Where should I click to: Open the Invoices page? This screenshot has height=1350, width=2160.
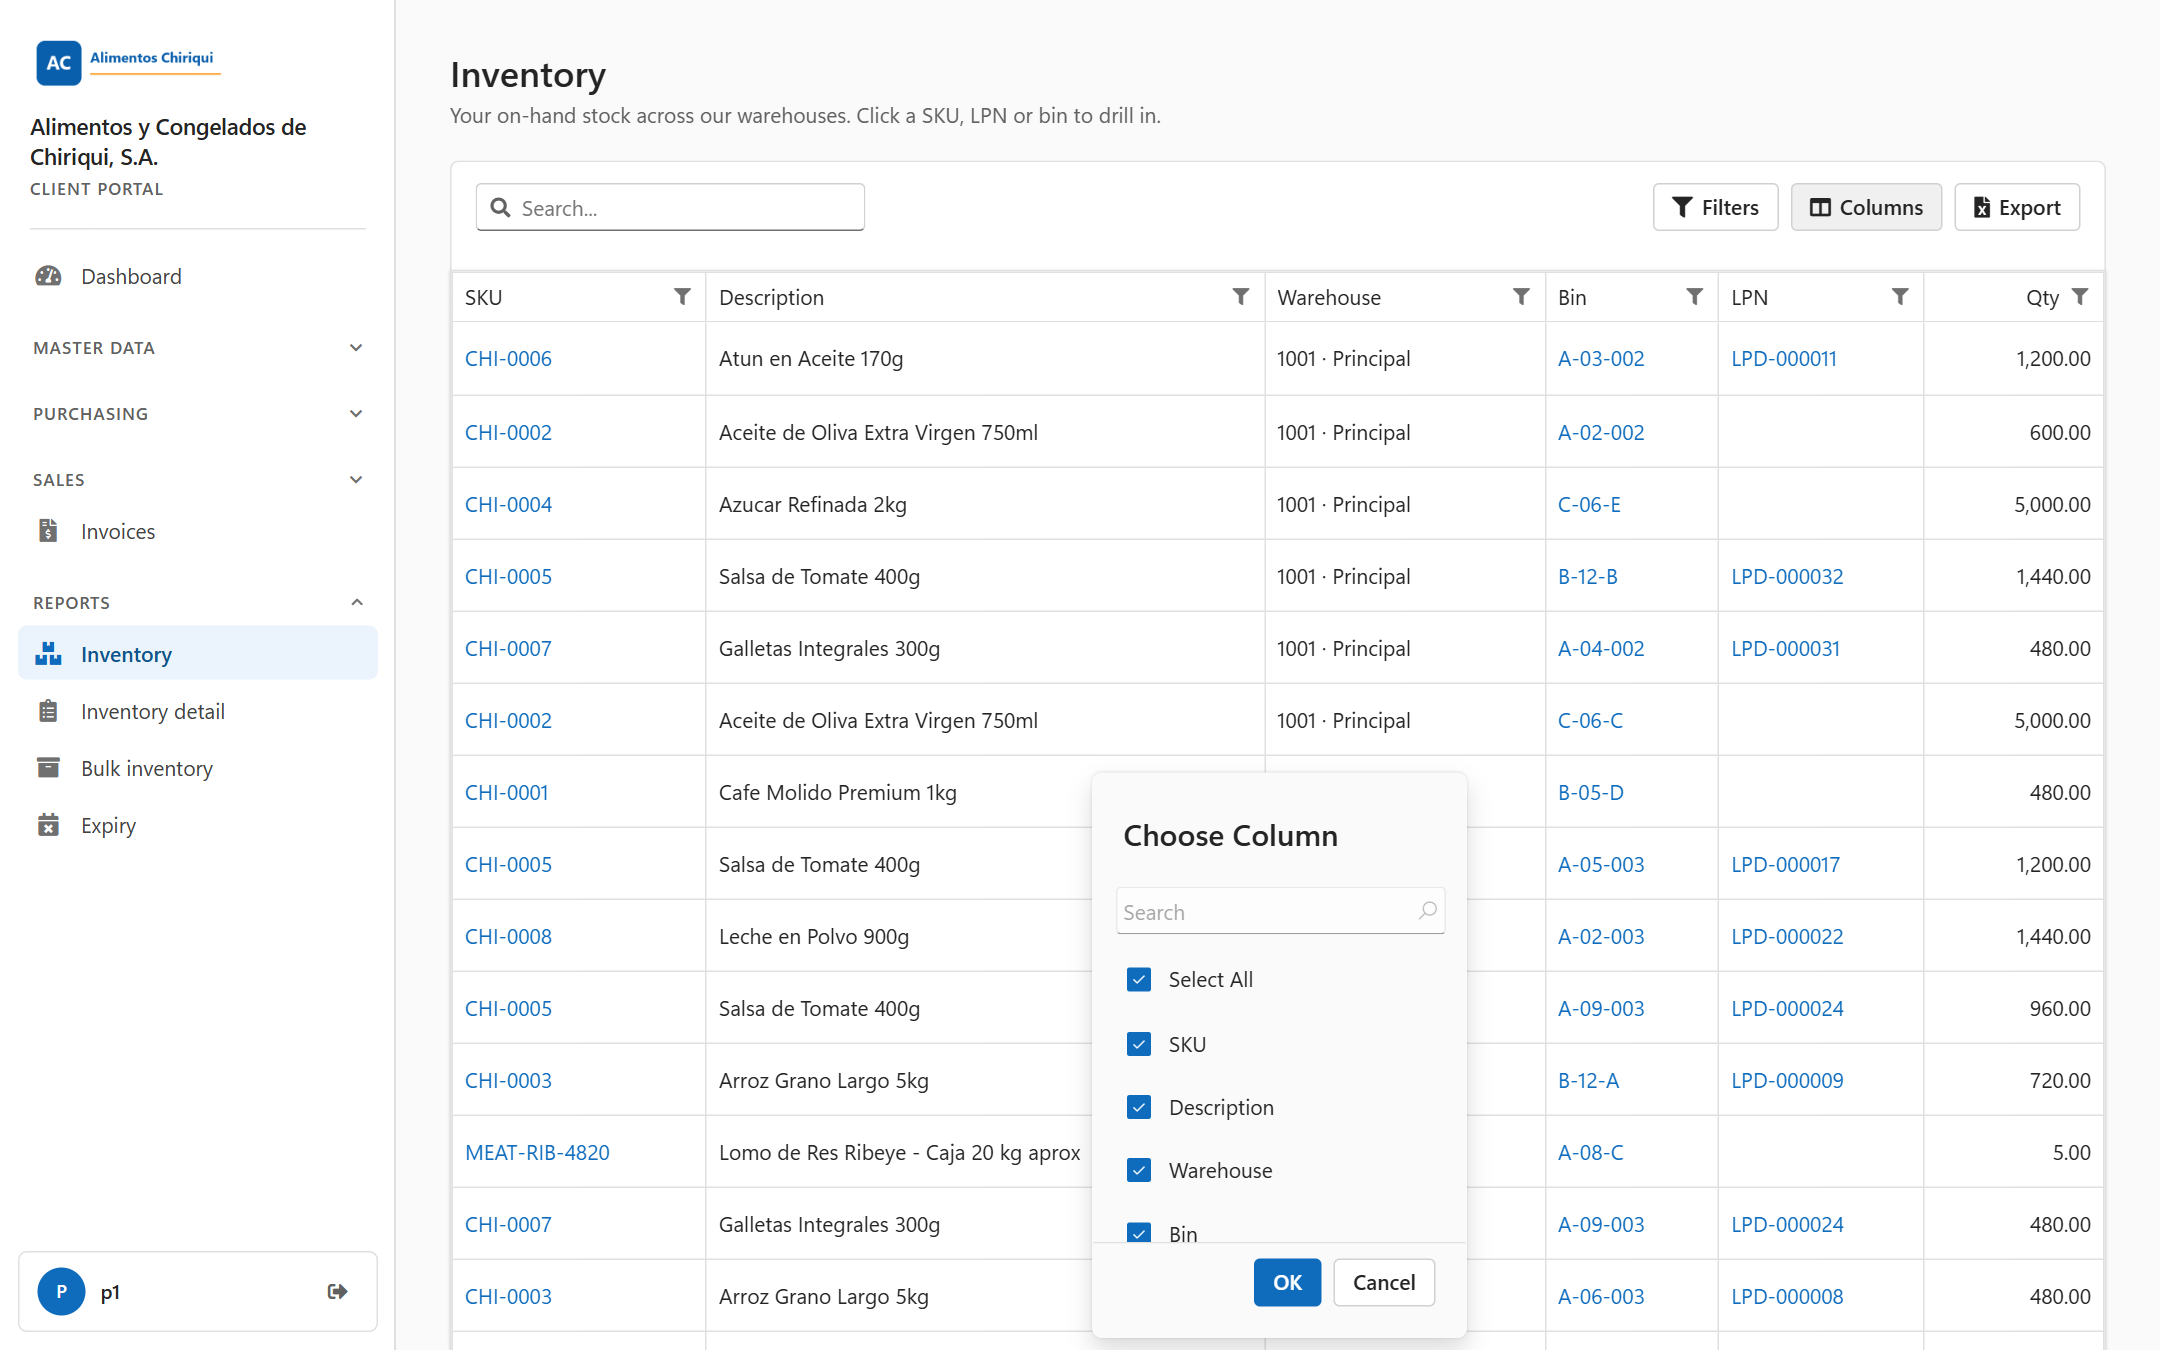tap(198, 531)
